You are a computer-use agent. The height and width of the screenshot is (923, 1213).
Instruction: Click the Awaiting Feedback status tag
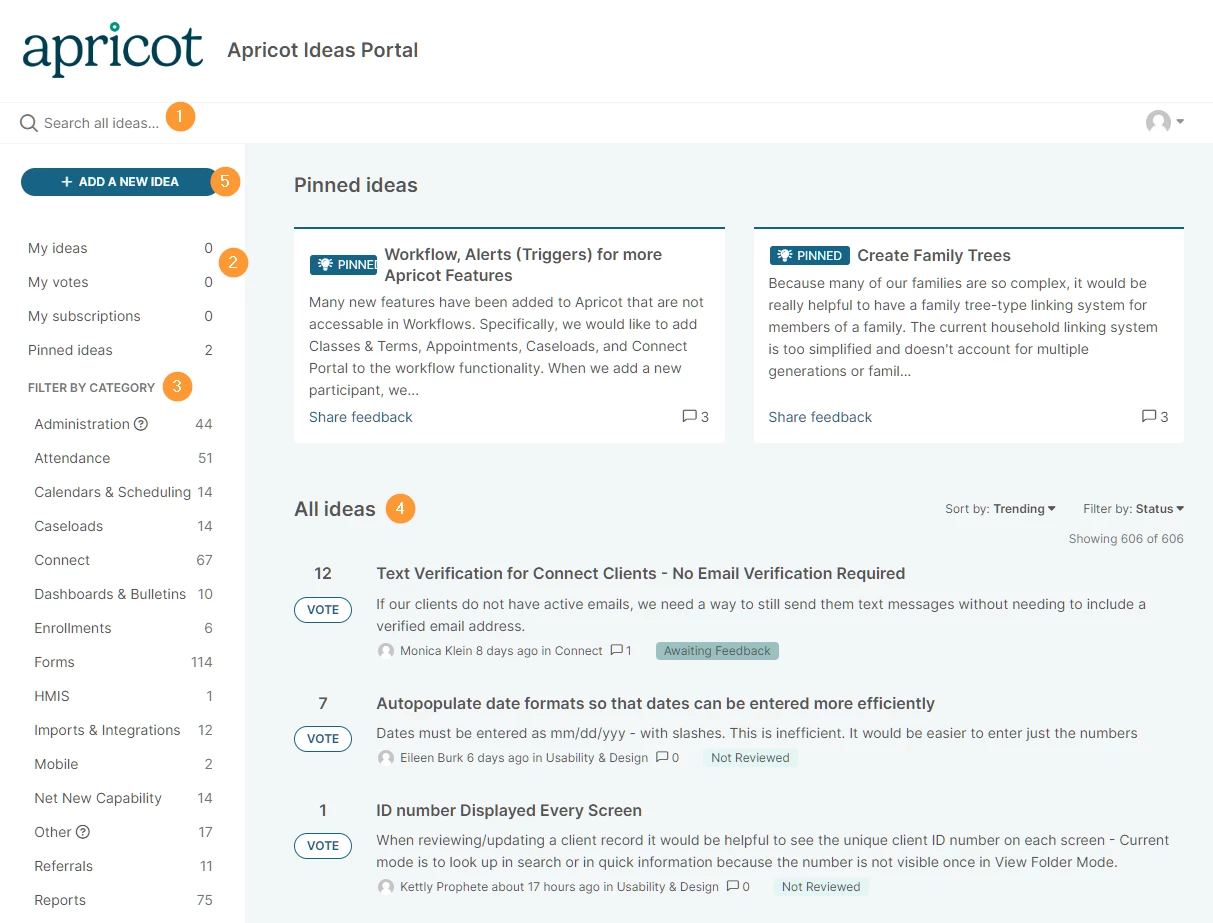point(717,651)
